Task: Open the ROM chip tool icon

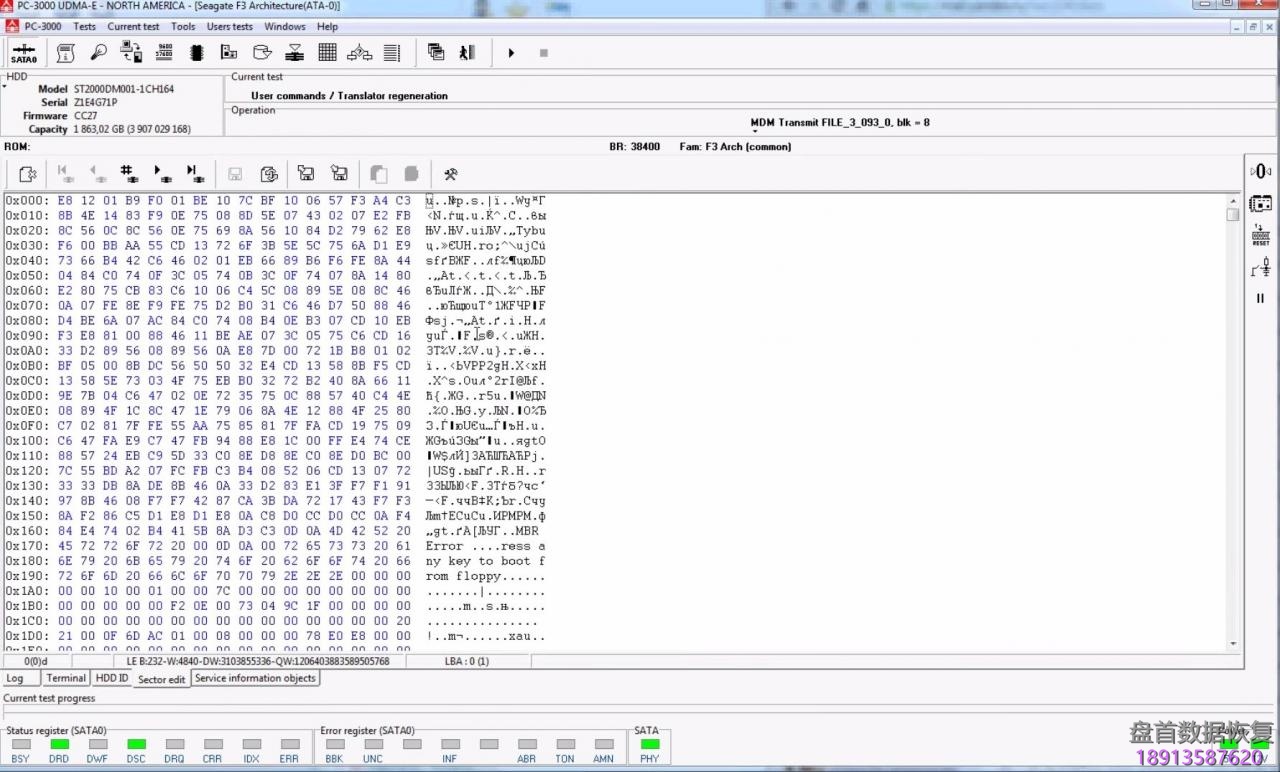Action: 196,52
